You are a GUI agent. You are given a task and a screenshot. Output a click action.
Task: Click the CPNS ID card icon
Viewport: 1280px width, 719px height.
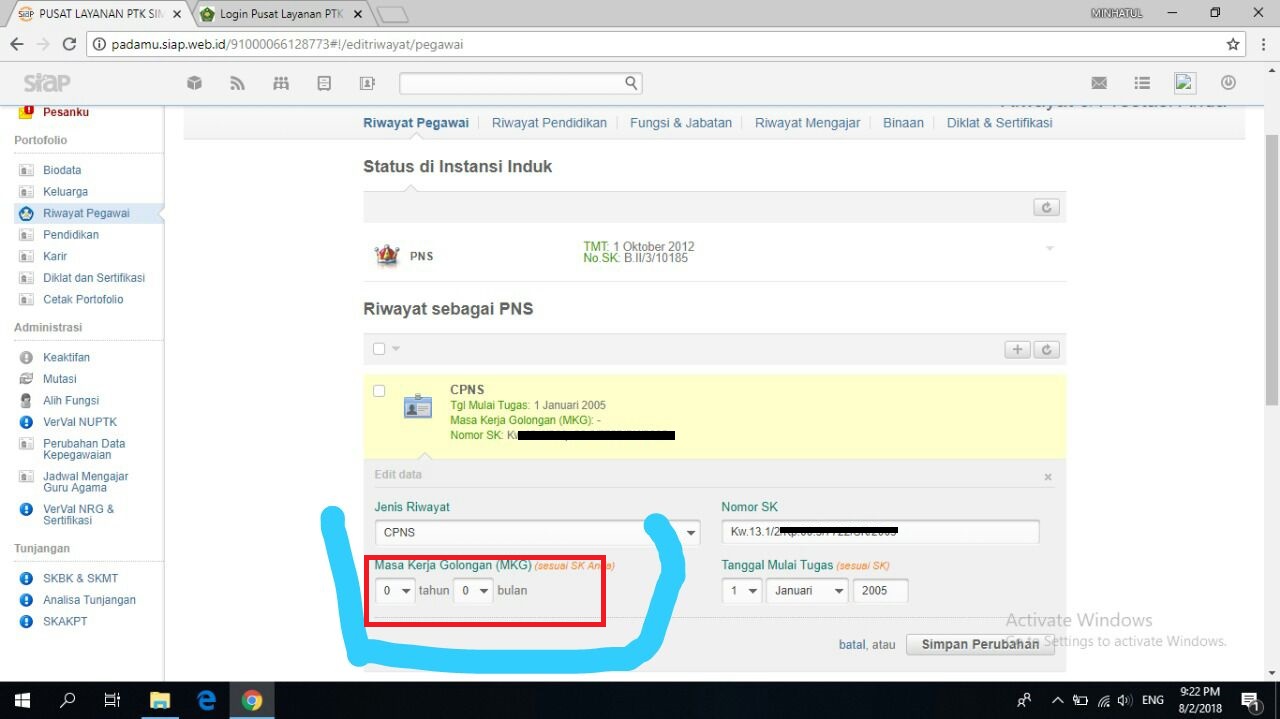click(418, 407)
